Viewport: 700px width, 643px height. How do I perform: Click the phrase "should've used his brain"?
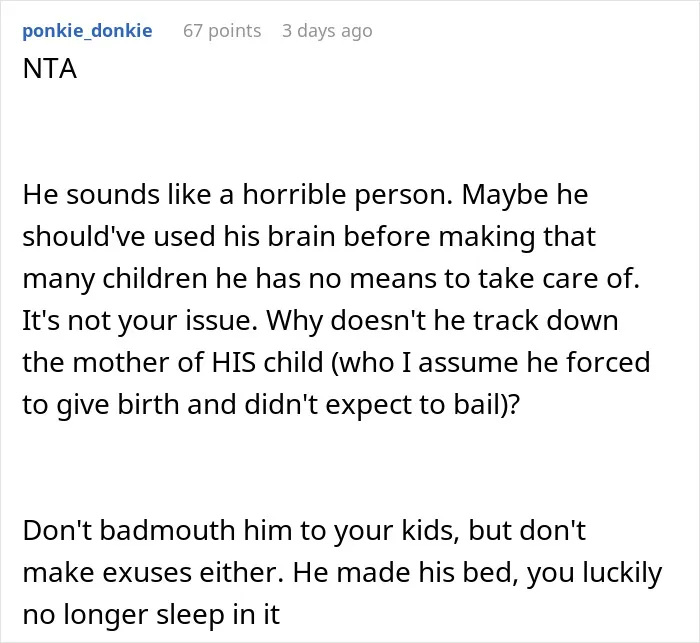point(179,236)
